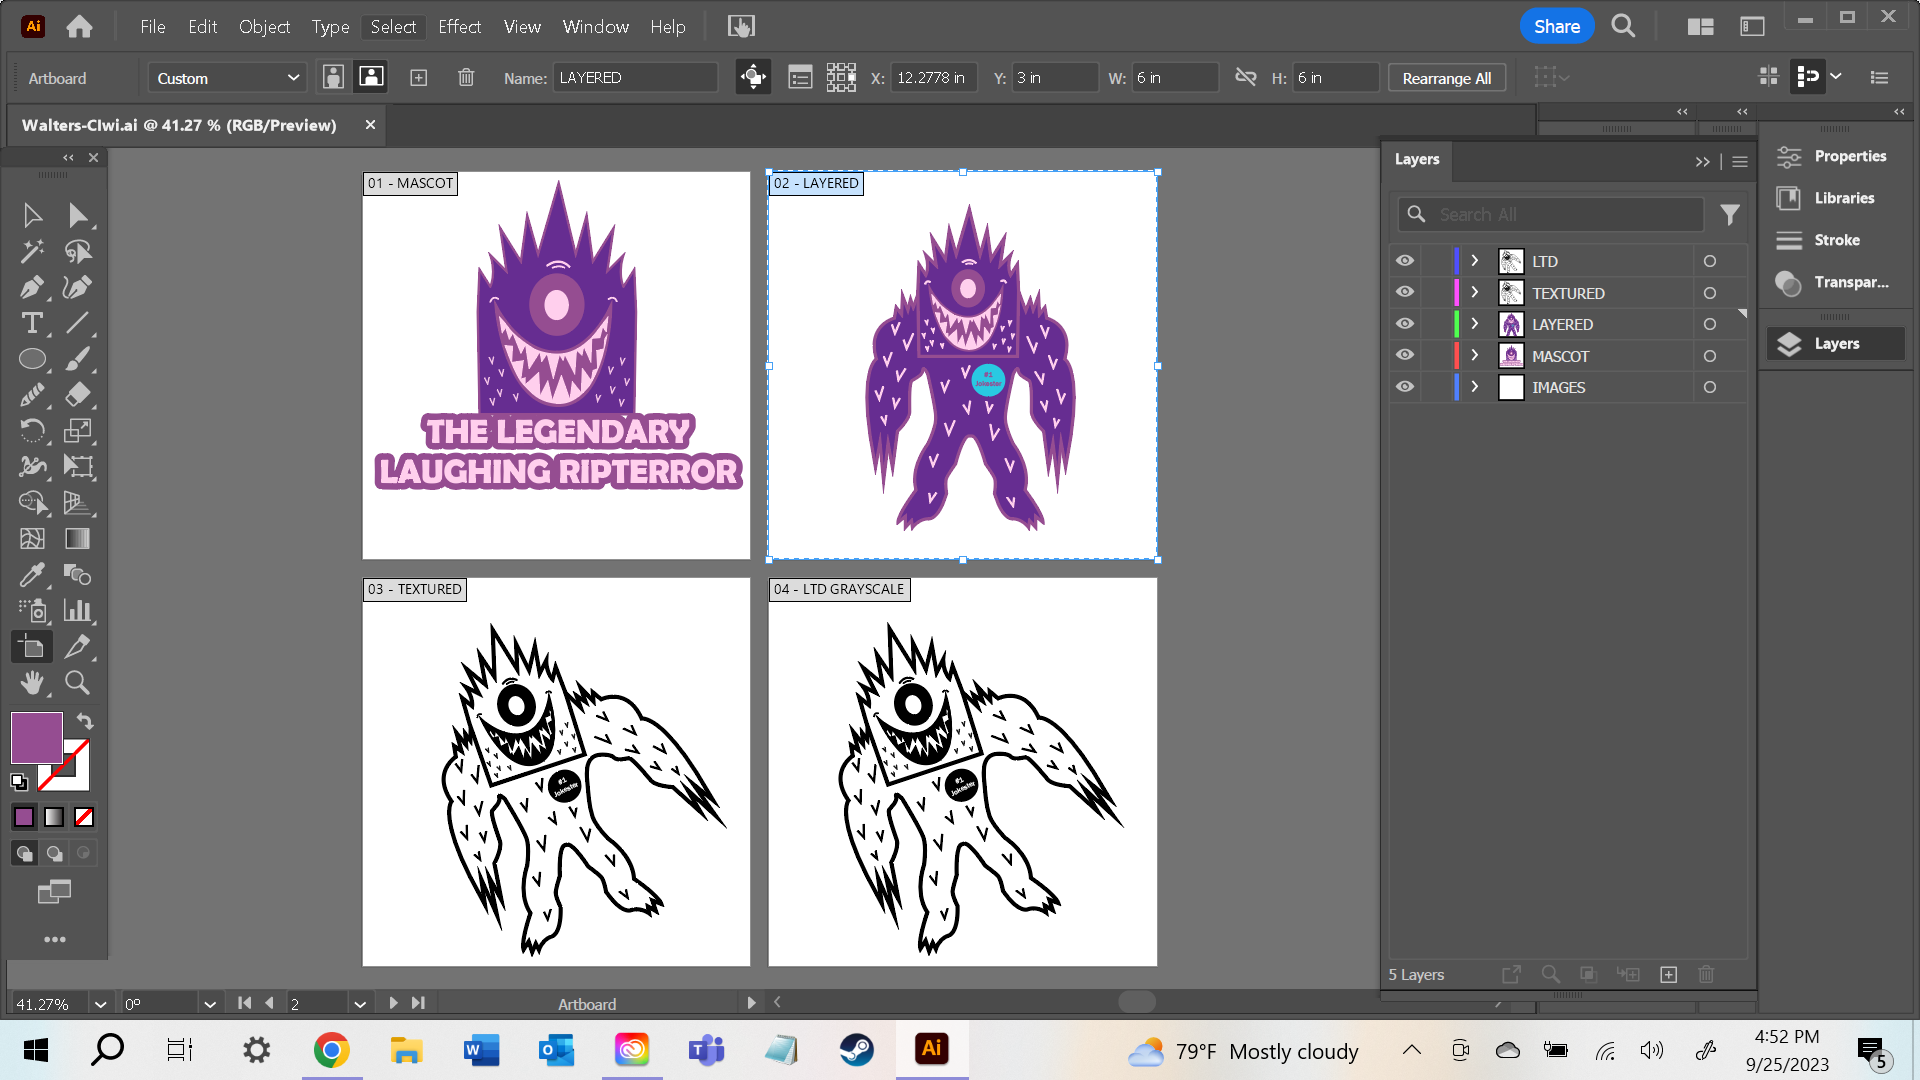
Task: Open the rotate view angle dropdown
Action: pos(209,1004)
